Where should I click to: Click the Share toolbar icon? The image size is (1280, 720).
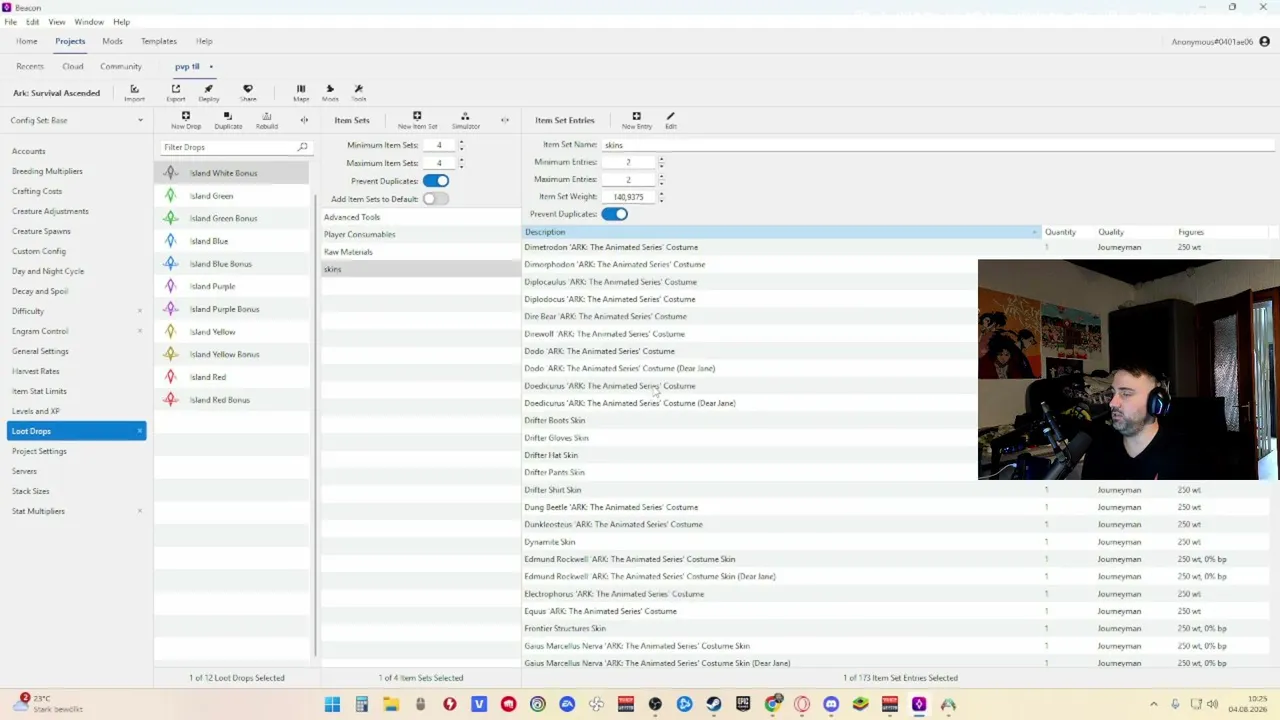(x=248, y=92)
